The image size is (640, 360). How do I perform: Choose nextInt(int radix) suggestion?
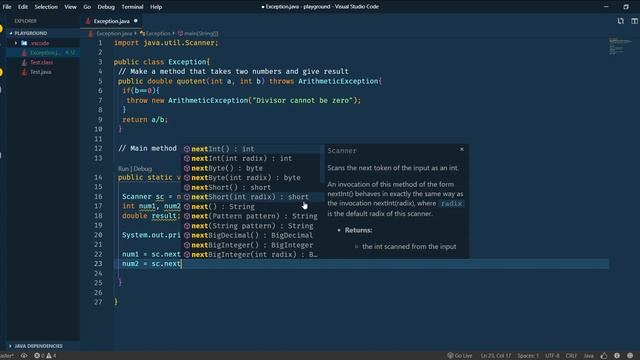[251, 158]
